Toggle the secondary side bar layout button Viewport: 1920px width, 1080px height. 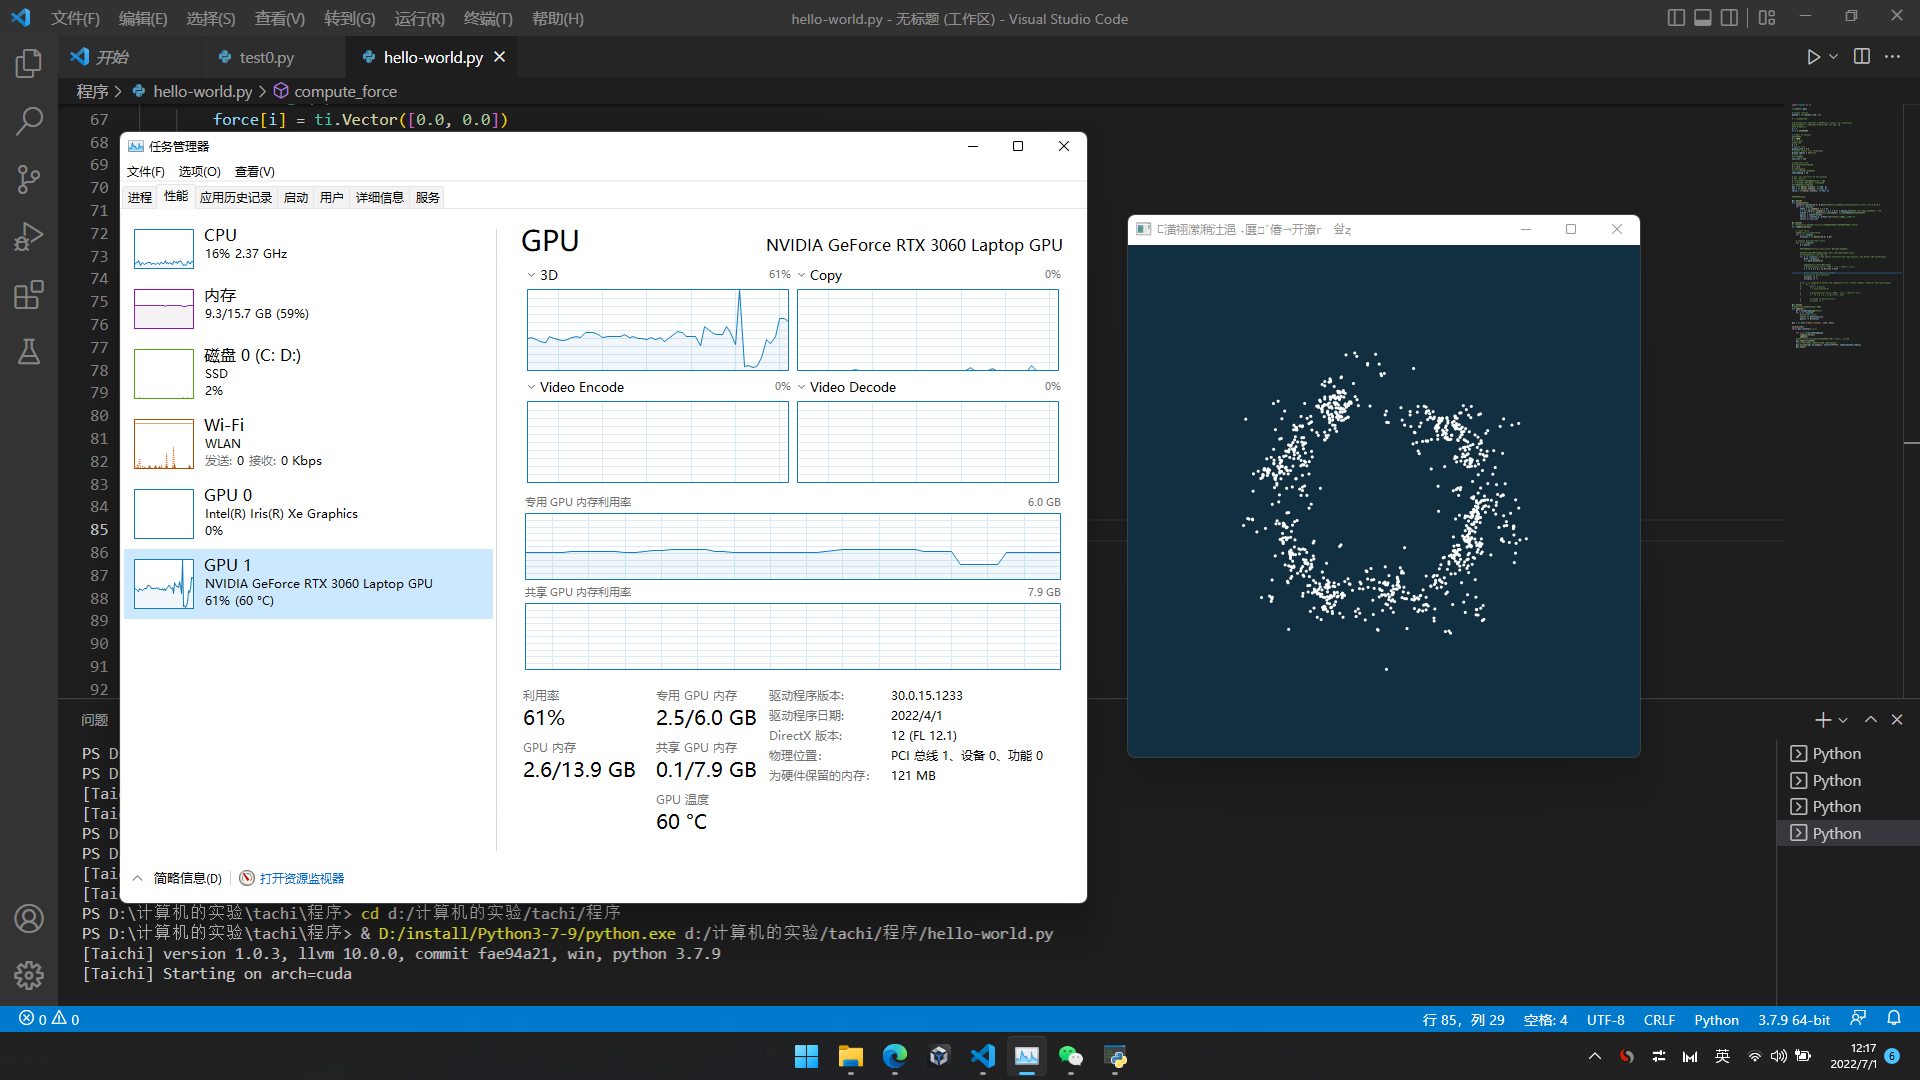1729,18
